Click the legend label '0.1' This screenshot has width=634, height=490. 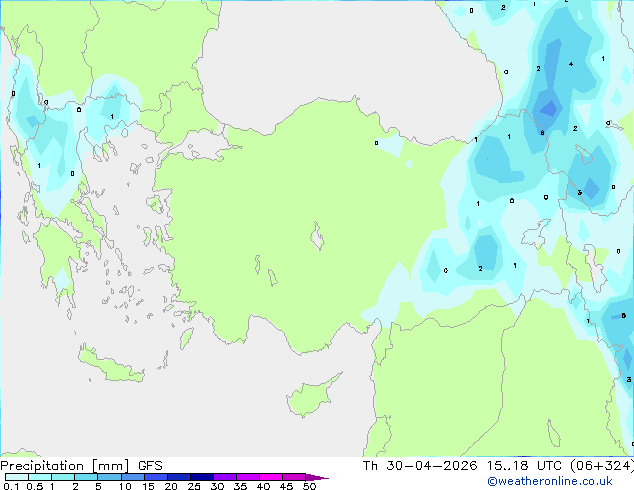tap(11, 486)
